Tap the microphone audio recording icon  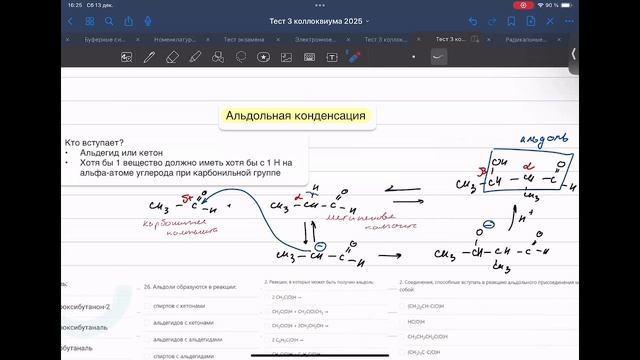coord(148,21)
